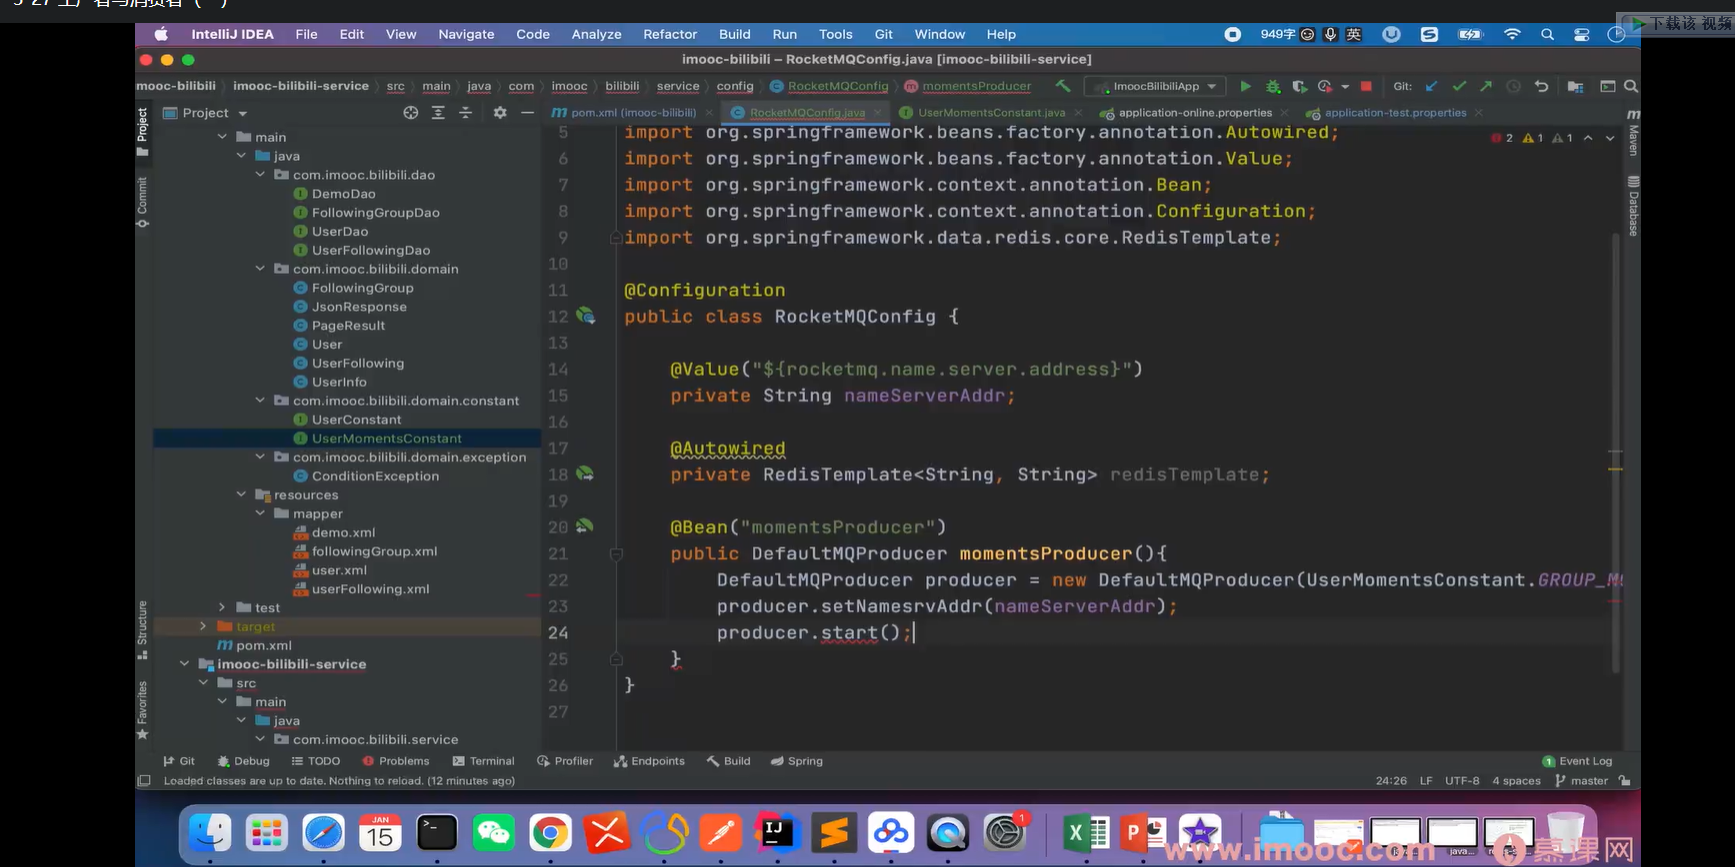1735x867 pixels.
Task: Expand the test folder in Project tree
Action: point(222,608)
